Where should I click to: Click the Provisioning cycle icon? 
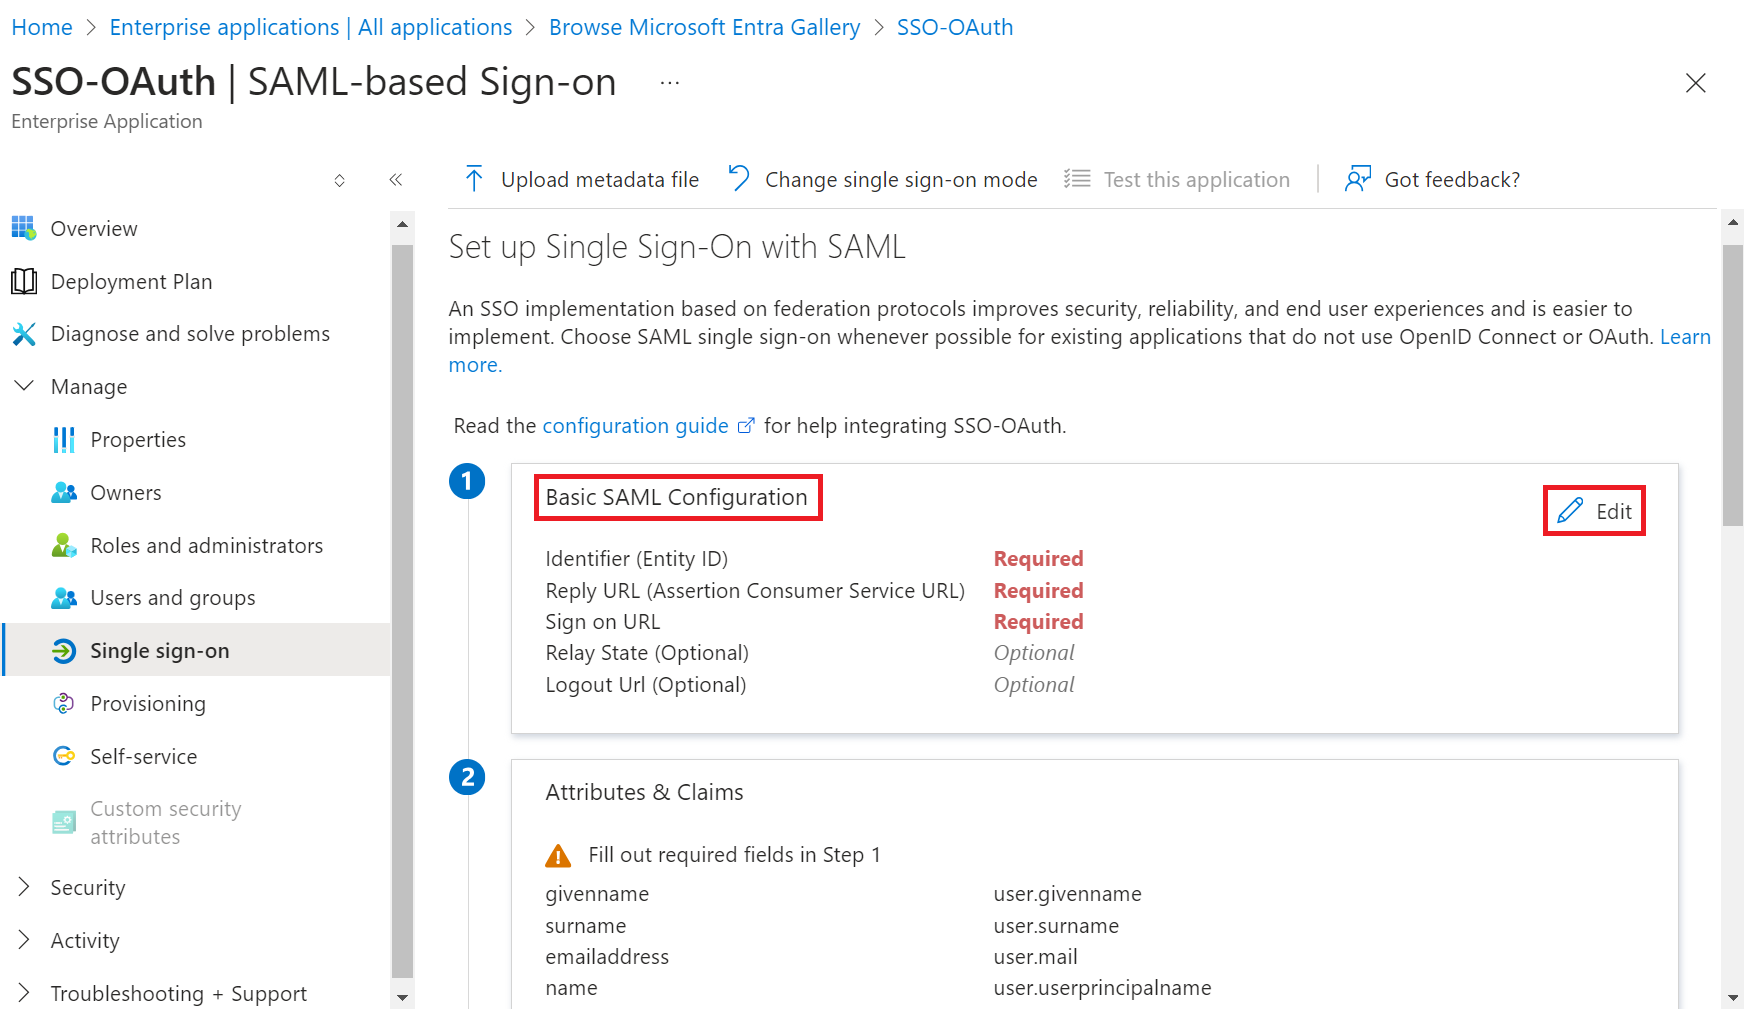64,704
